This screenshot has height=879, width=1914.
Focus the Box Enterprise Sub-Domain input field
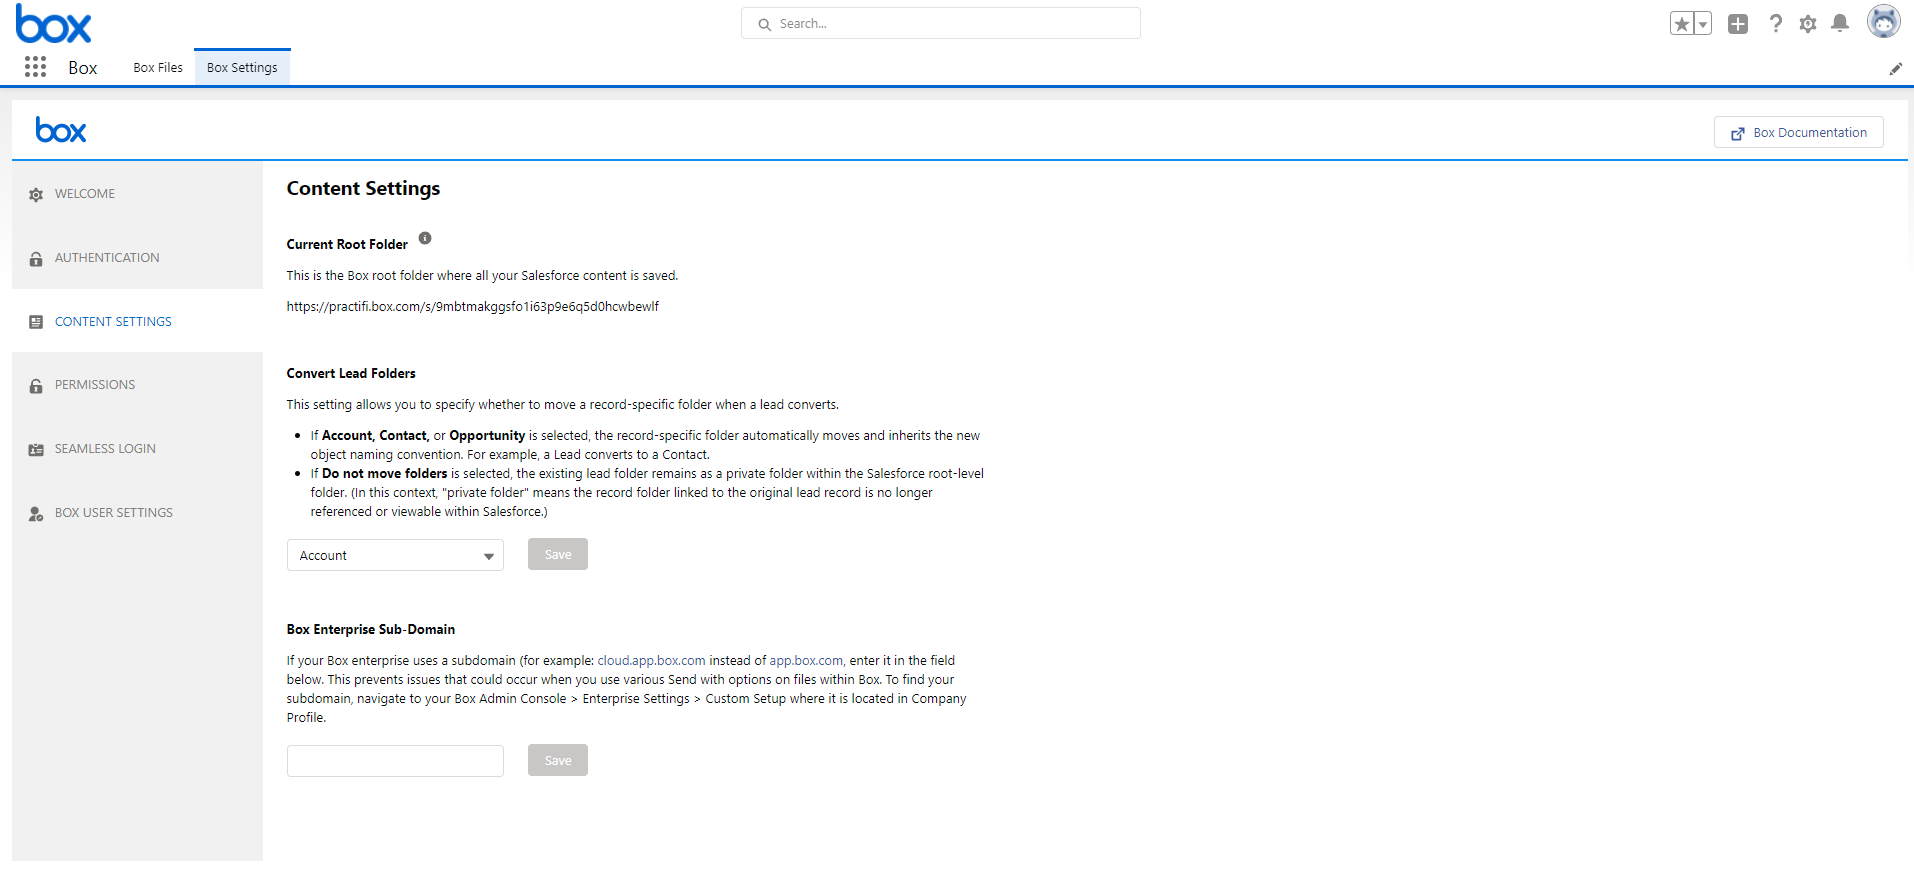(395, 761)
